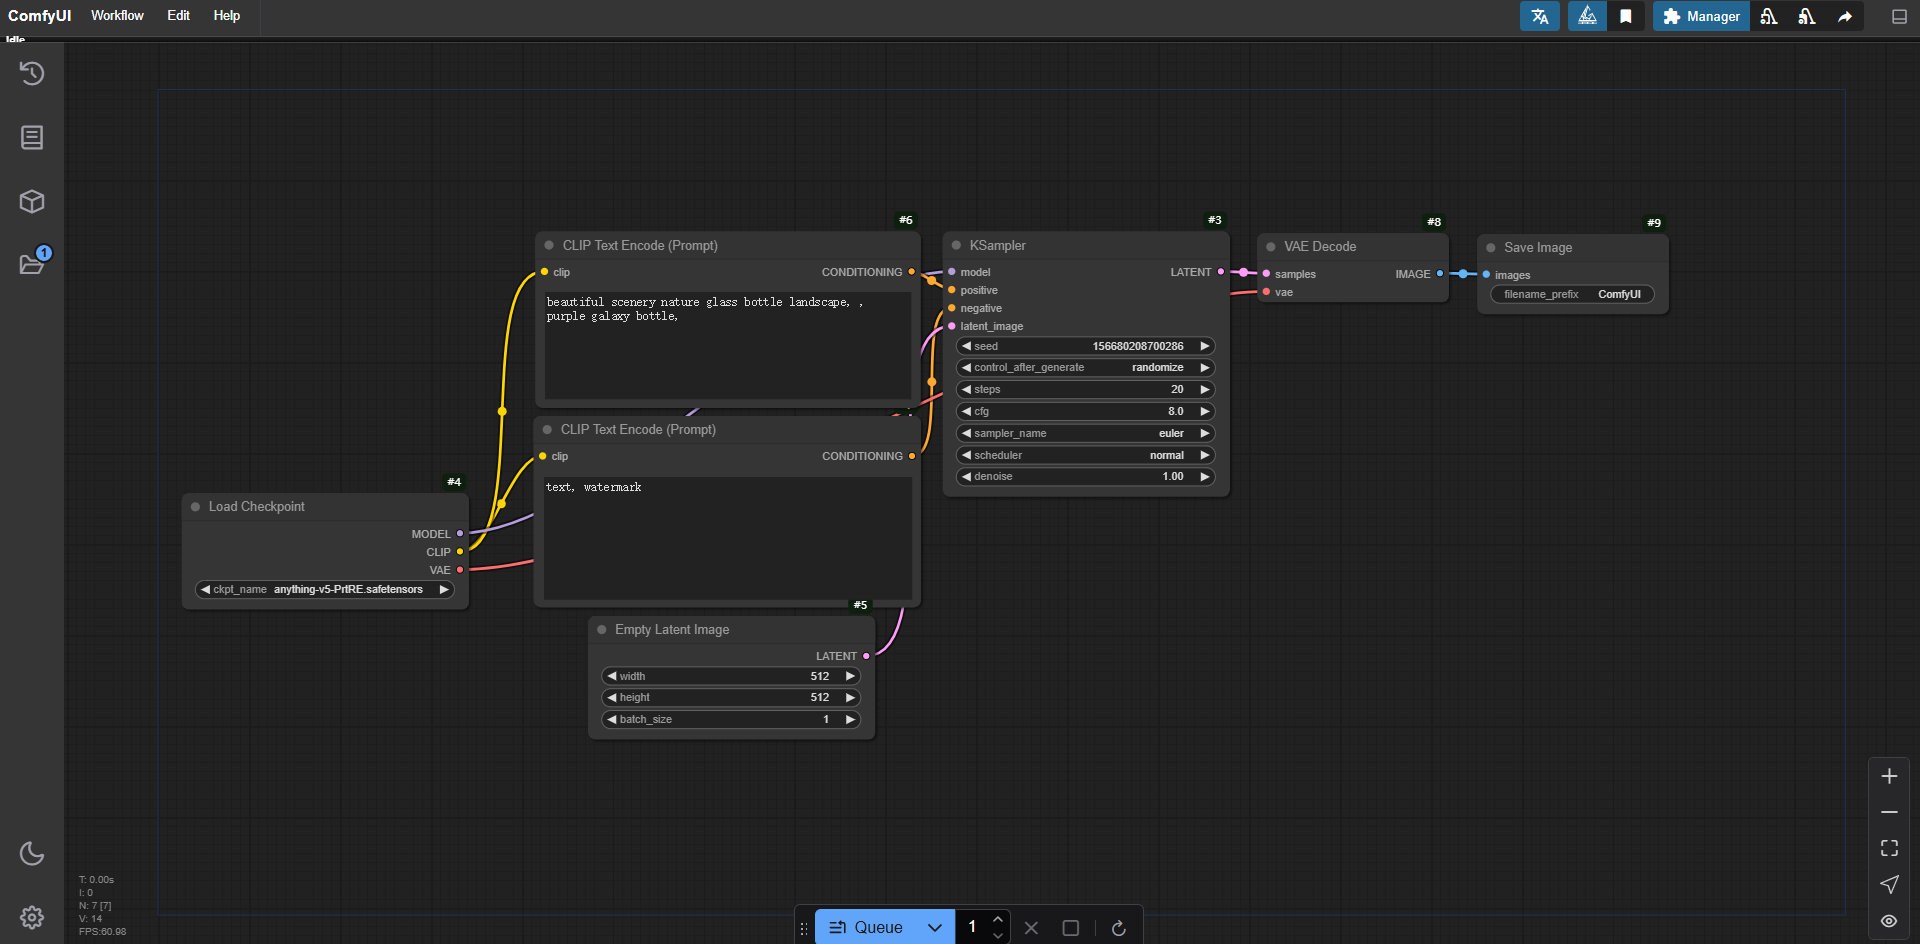The image size is (1920, 944).
Task: Collapse the KSampler node via its dot
Action: coord(957,245)
